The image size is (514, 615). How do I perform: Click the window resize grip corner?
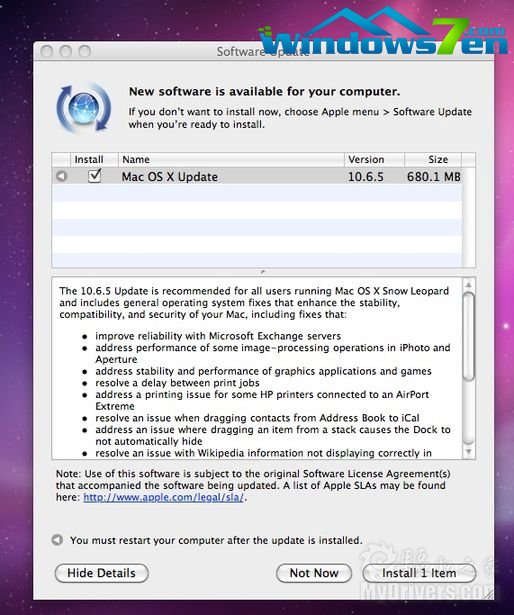488,594
